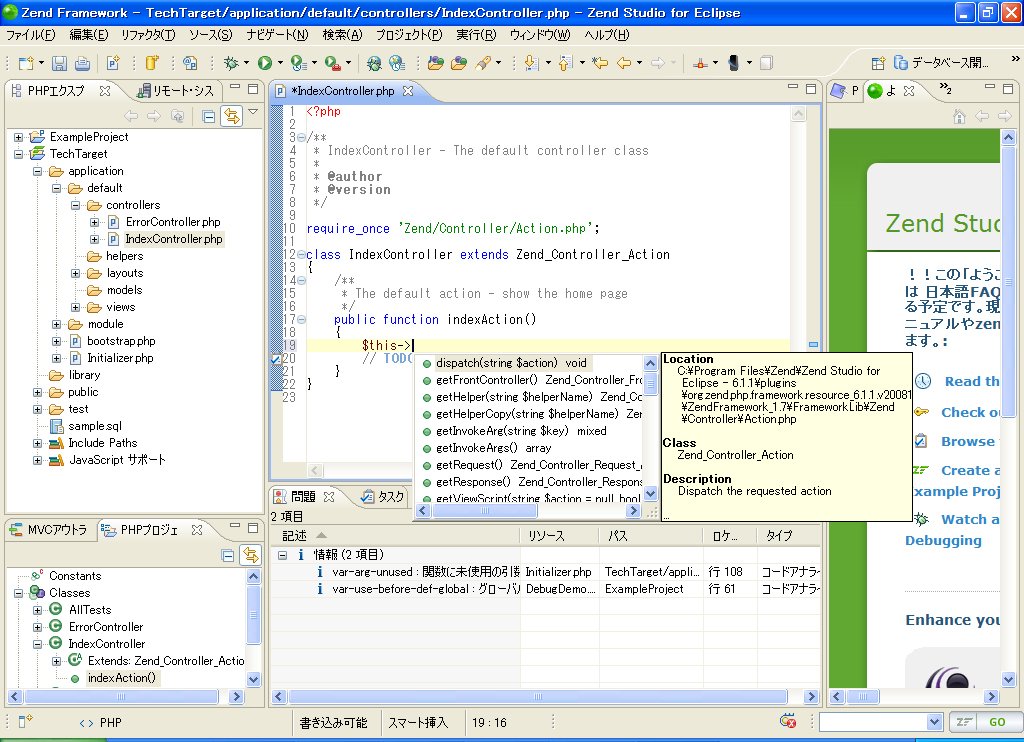The height and width of the screenshot is (742, 1024).
Task: Open the status bar search combo box
Action: click(x=880, y=722)
